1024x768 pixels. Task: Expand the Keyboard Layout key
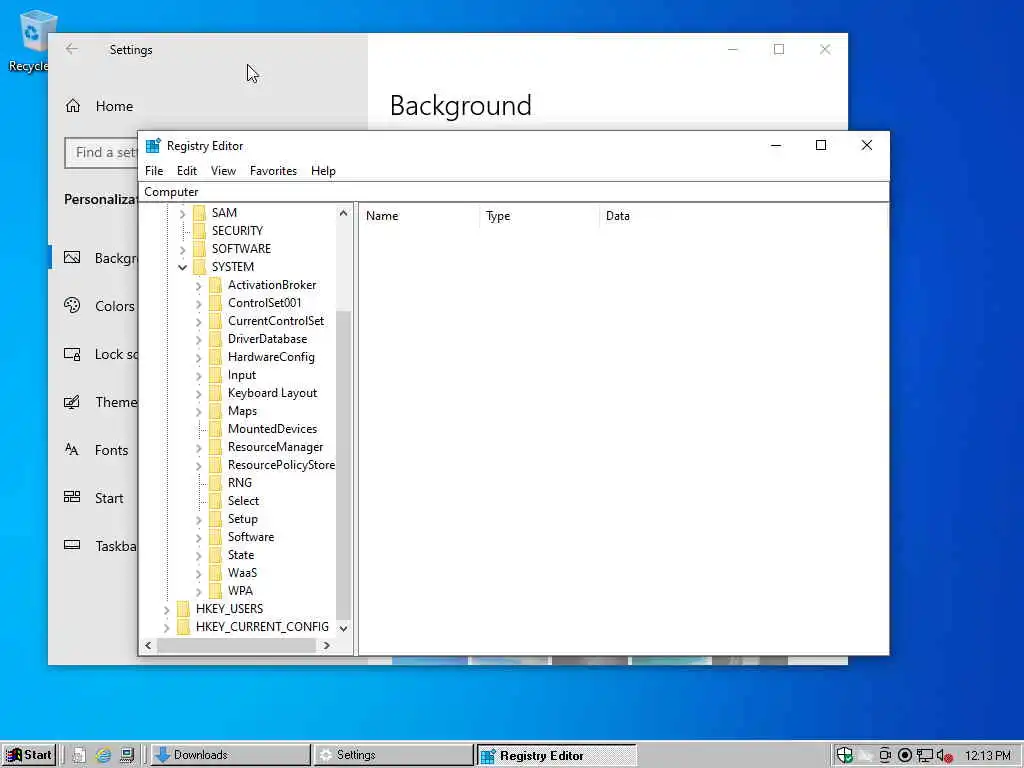199,394
